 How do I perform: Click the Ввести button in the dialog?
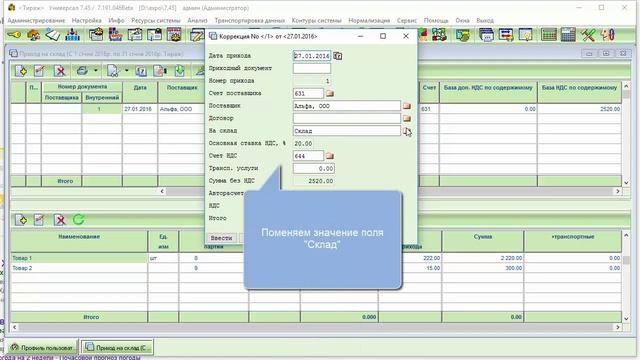[x=221, y=238]
